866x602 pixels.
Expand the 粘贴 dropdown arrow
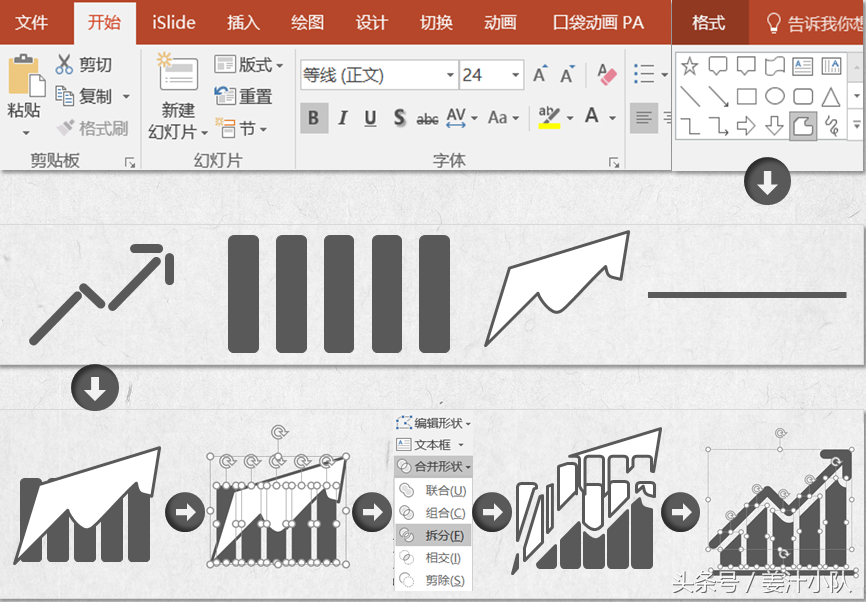(26, 133)
